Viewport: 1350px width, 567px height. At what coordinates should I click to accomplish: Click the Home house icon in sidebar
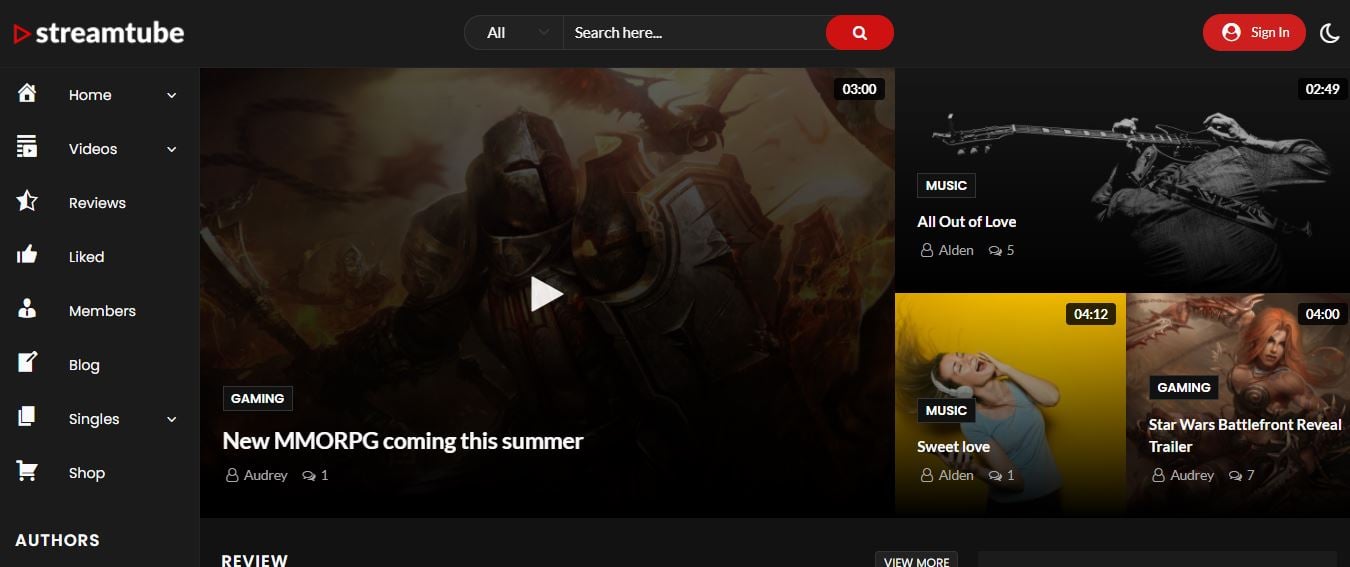27,94
